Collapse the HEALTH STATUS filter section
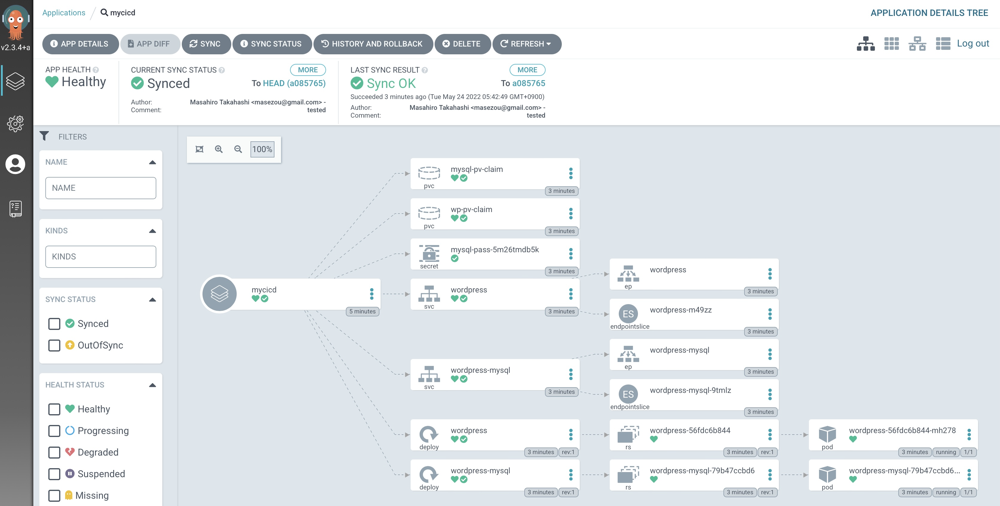Viewport: 1000px width, 506px height. [152, 385]
